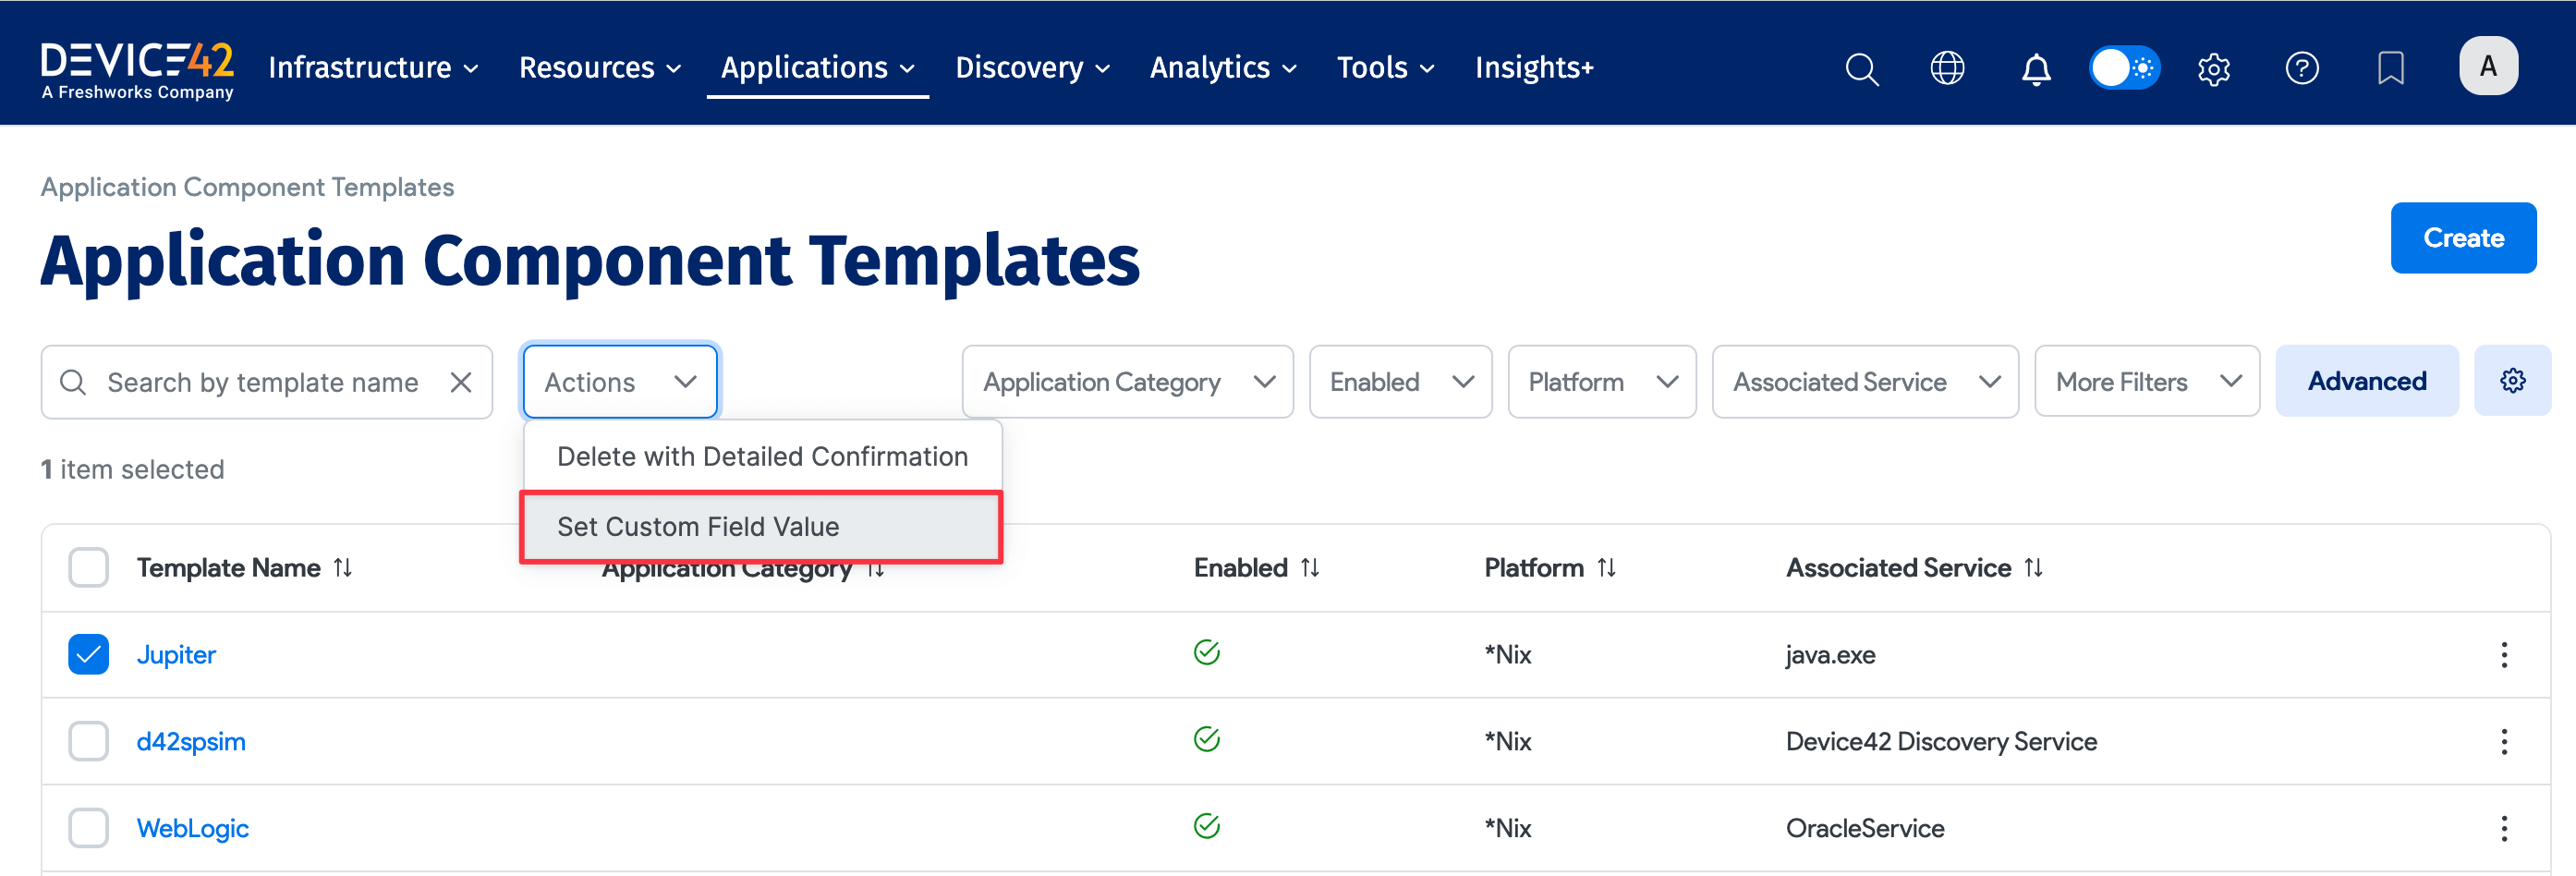Clear the template name search field
Viewport: 2576px width, 876px height.
coord(461,381)
